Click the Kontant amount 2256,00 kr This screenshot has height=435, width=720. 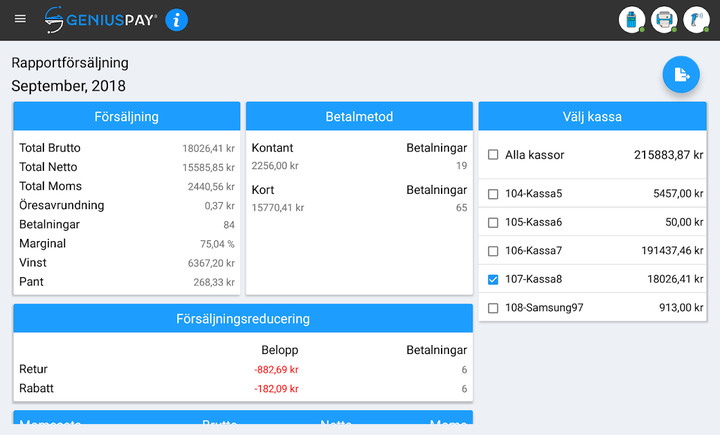(x=275, y=166)
